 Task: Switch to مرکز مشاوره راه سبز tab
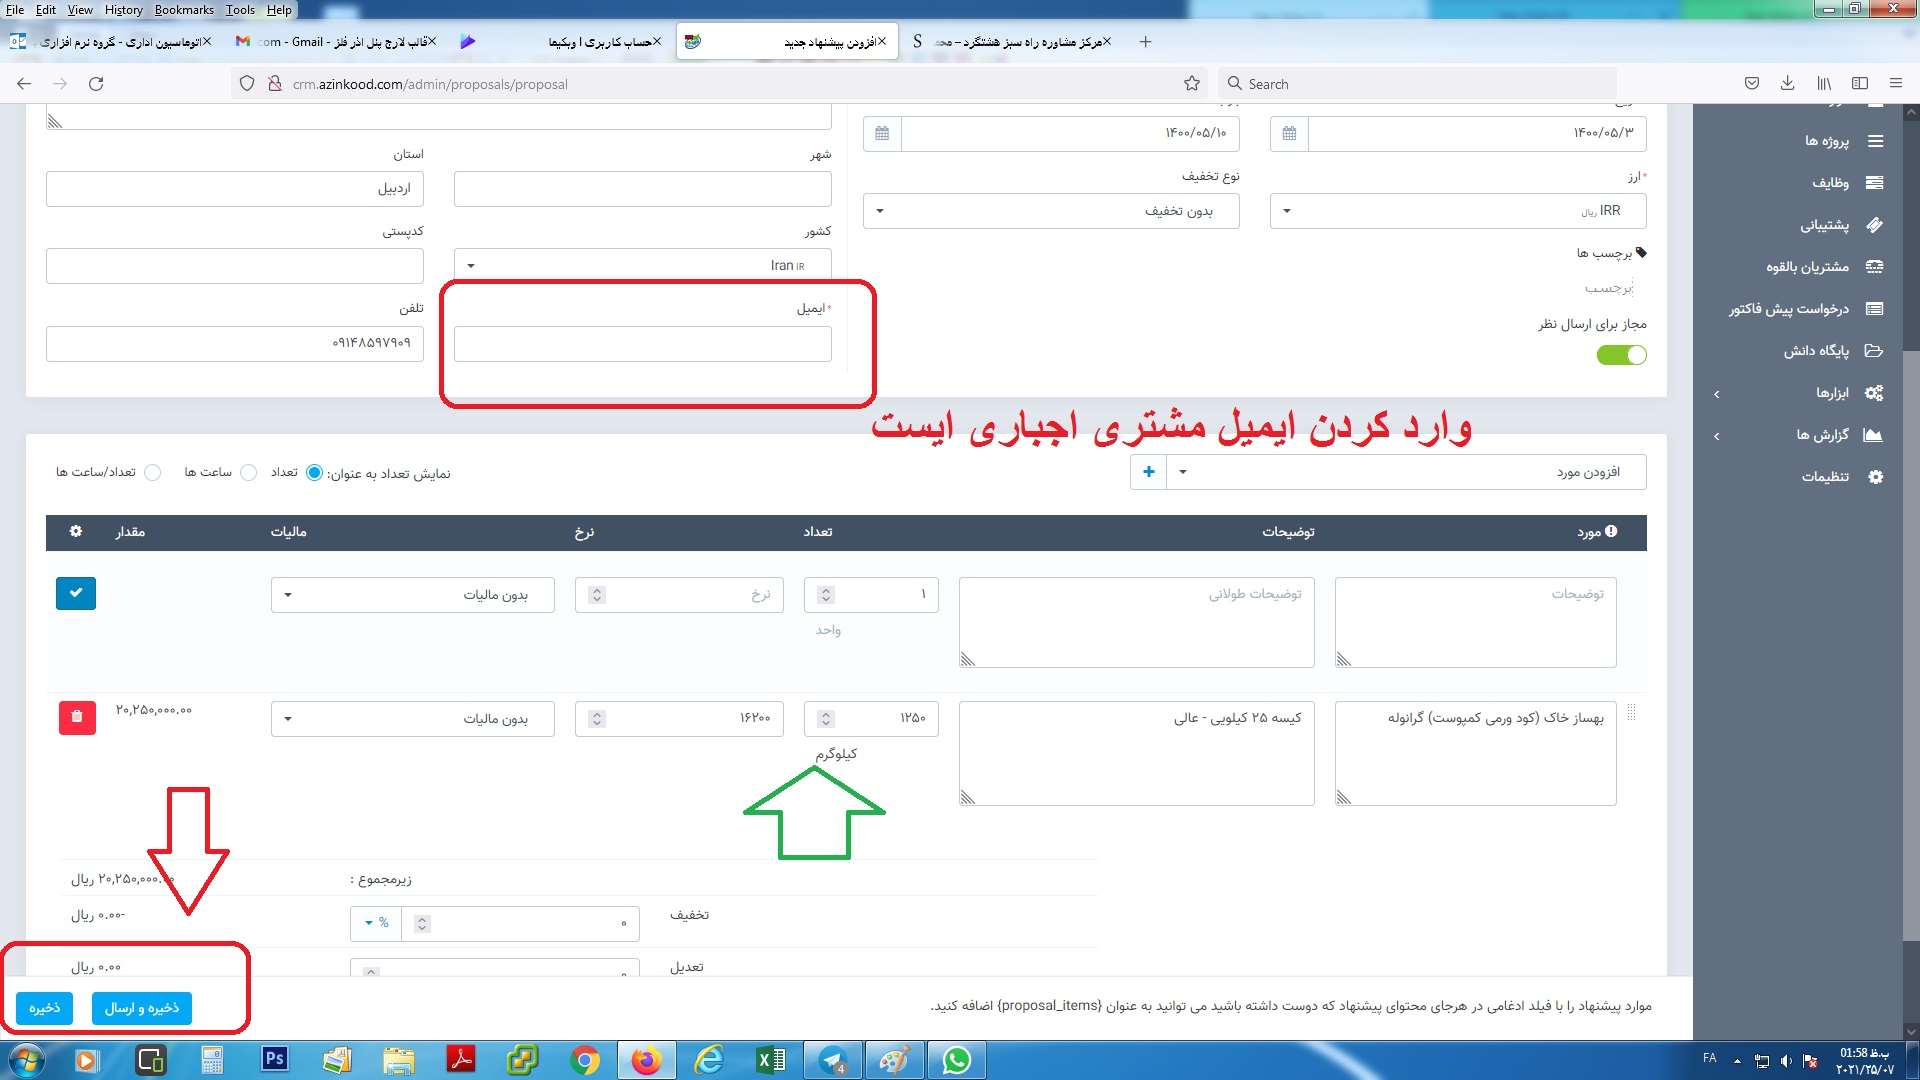pyautogui.click(x=1011, y=42)
